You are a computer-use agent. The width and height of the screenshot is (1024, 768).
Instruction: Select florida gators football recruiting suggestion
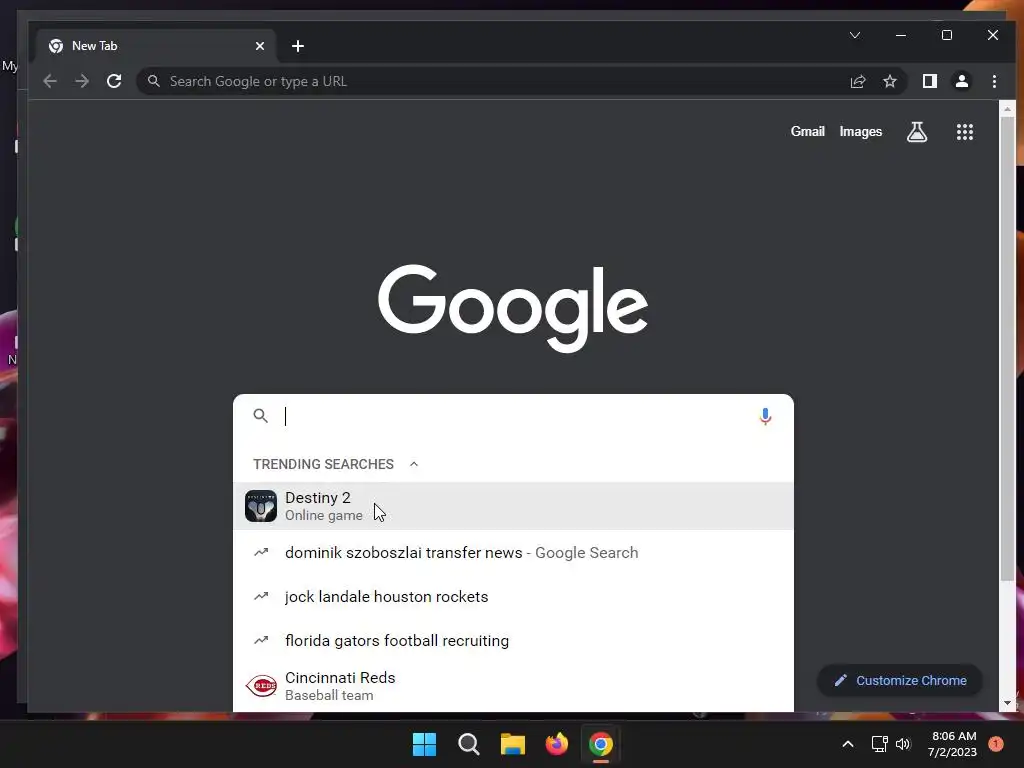[513, 640]
